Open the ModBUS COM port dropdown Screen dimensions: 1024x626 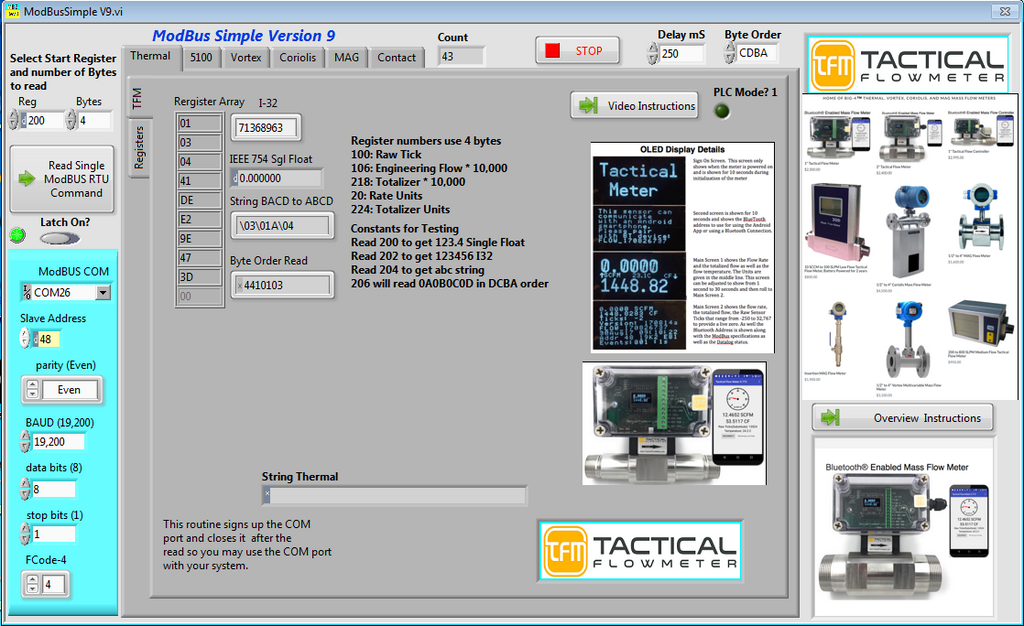[x=103, y=293]
